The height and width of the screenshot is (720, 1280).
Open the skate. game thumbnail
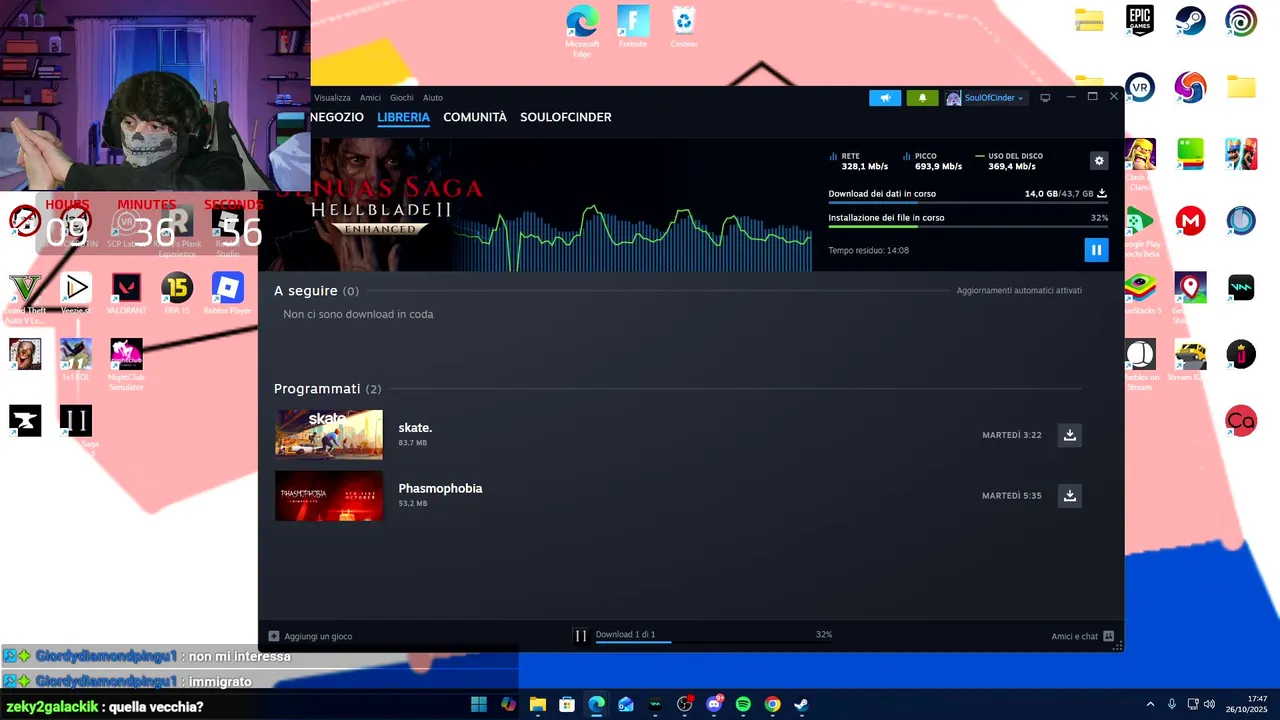329,434
